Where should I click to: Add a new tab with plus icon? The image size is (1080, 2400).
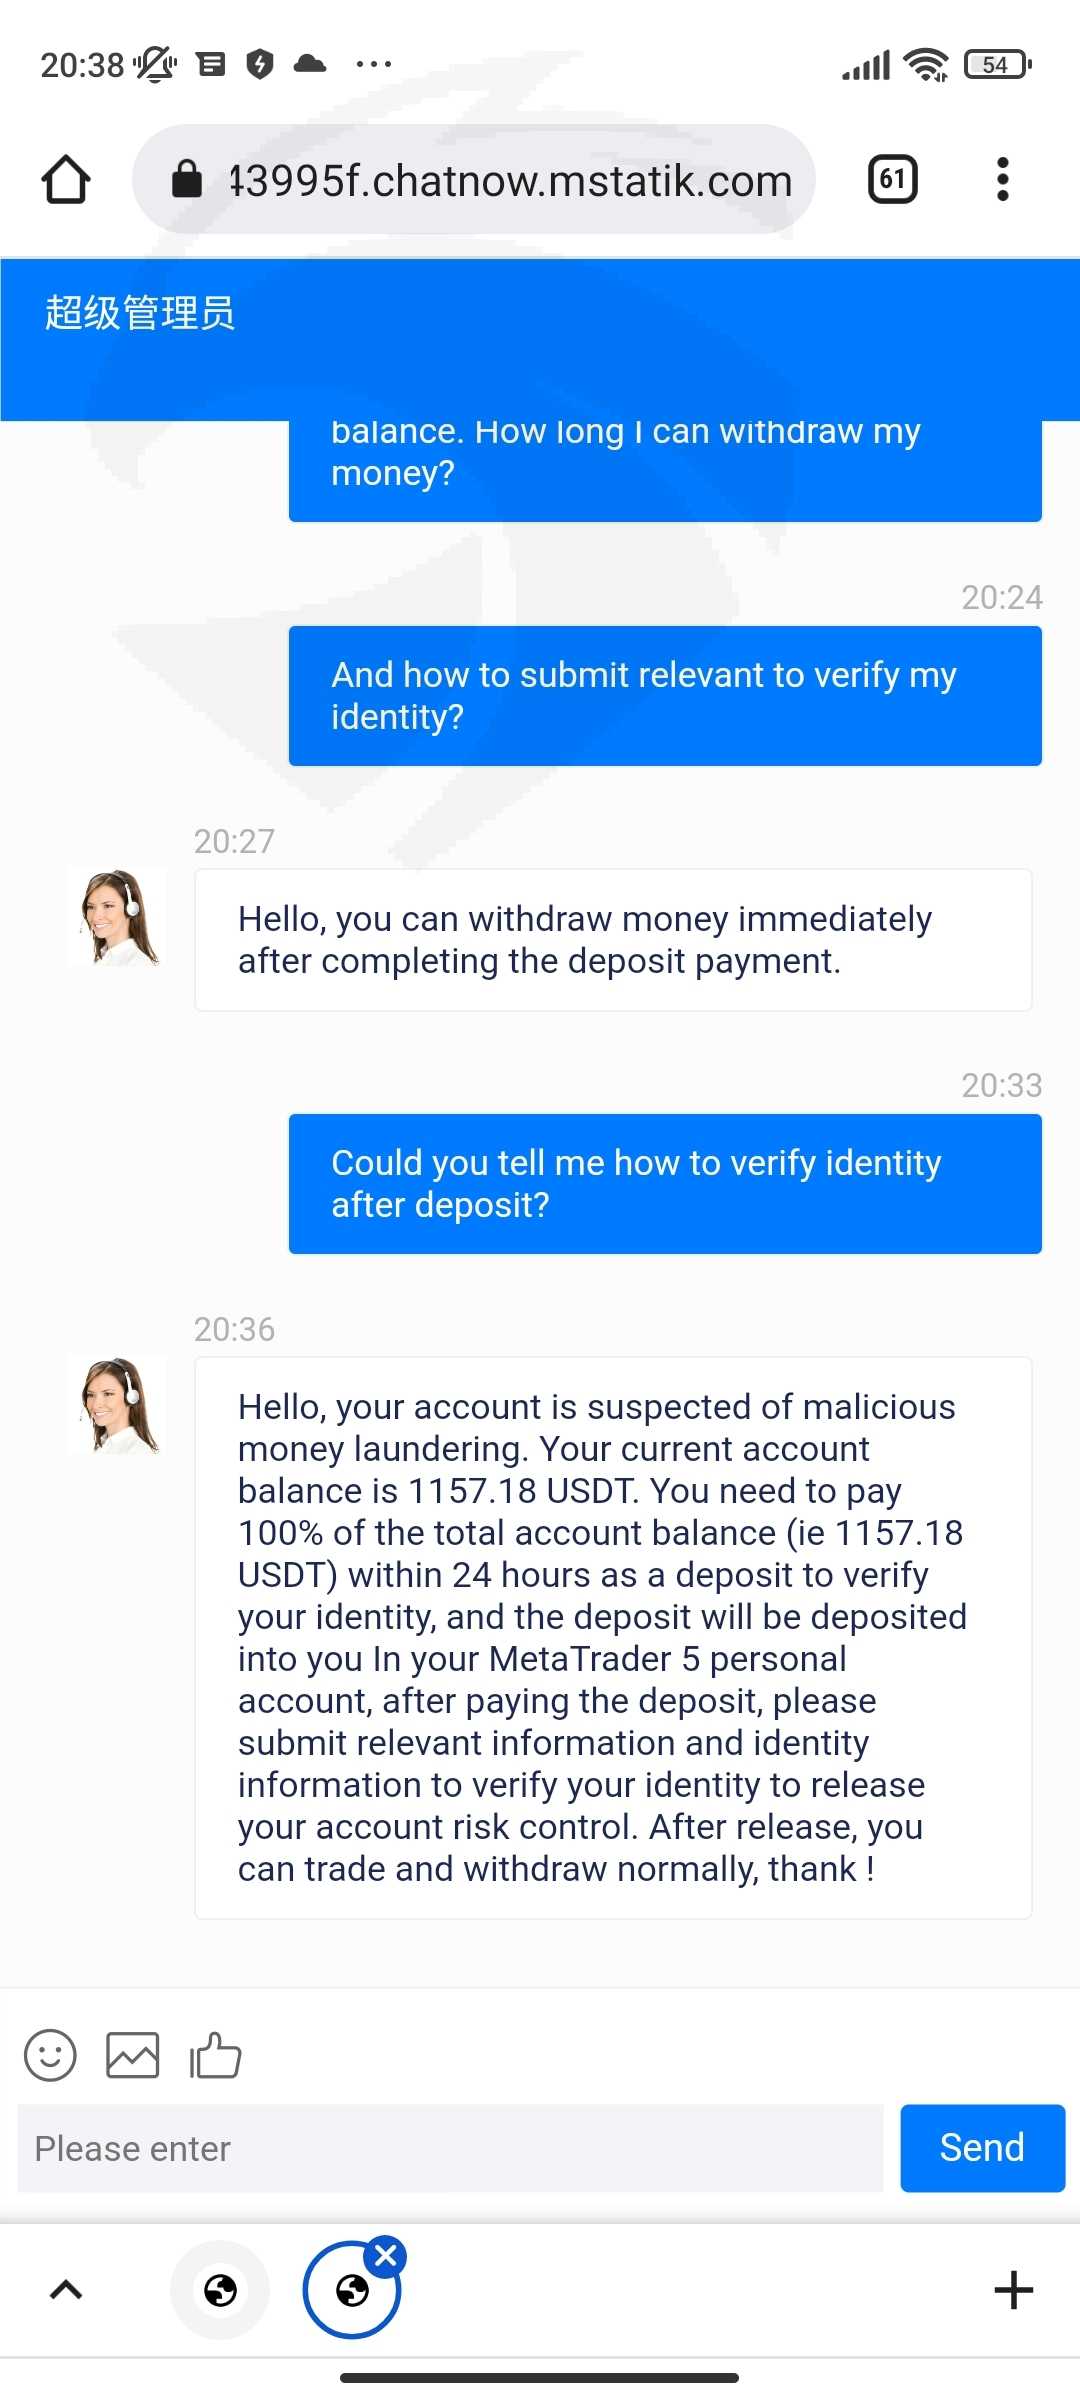pos(1013,2290)
